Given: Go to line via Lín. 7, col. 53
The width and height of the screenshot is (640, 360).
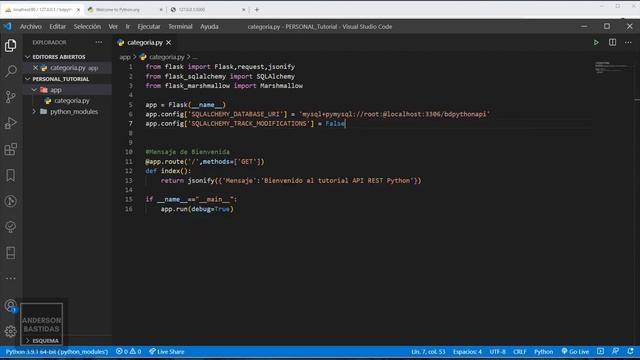Looking at the screenshot, I should coord(428,351).
